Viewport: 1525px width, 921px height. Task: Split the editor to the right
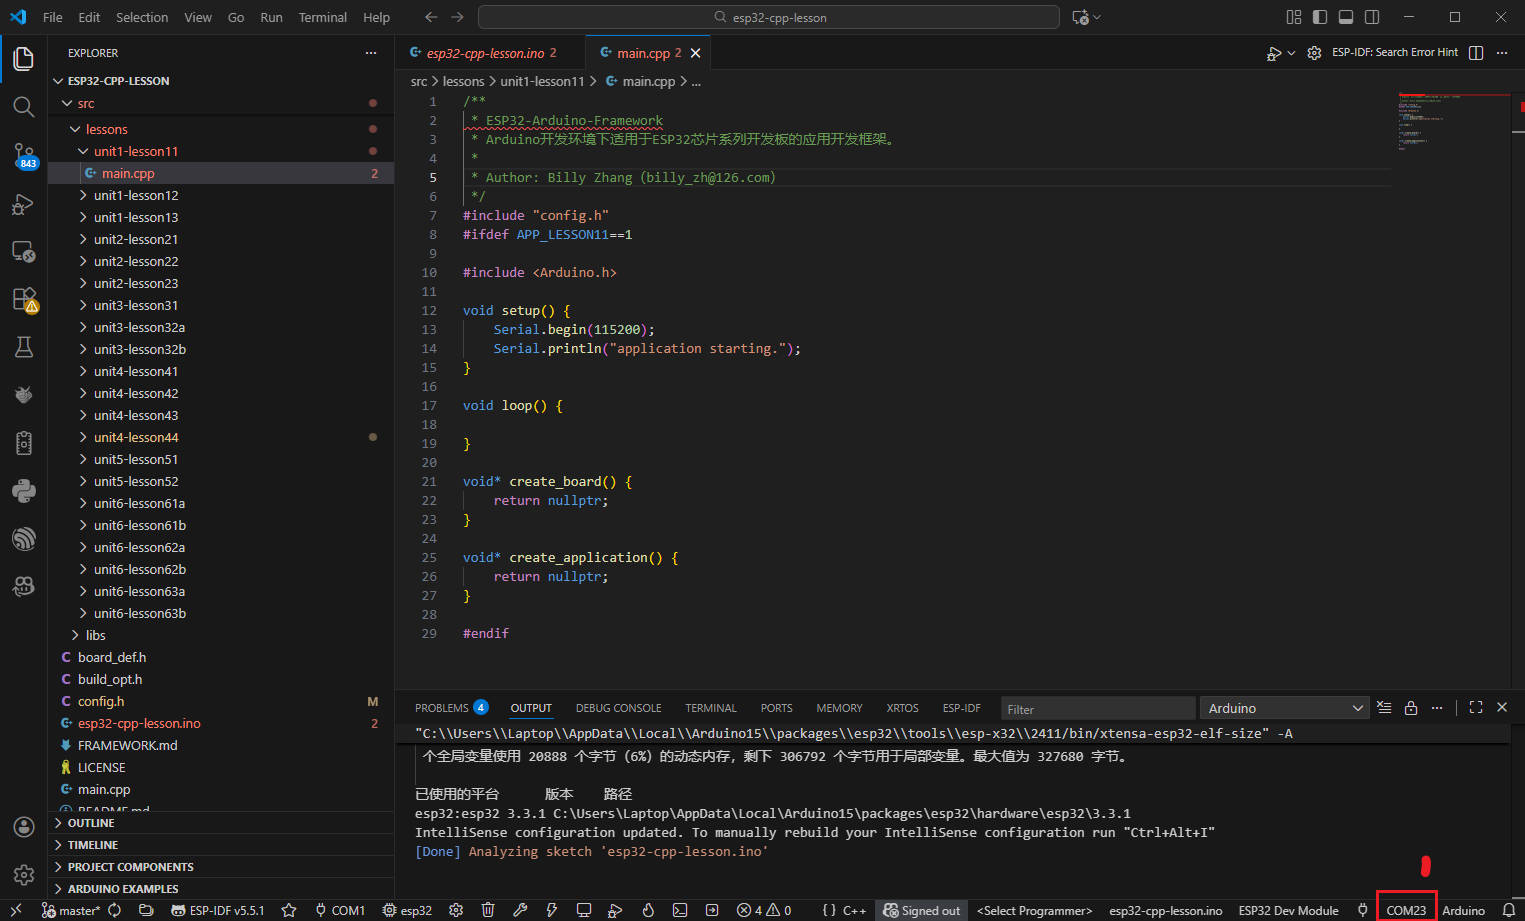[x=1476, y=53]
